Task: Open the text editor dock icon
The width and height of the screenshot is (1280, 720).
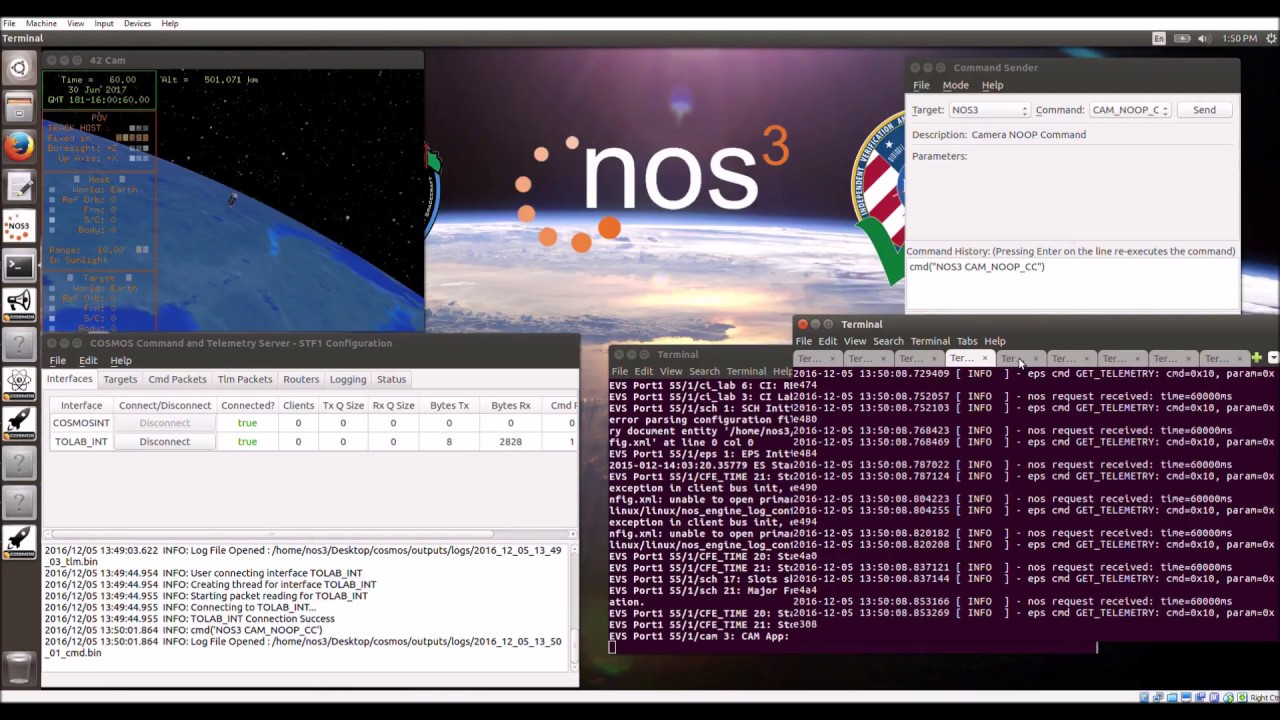Action: coord(19,186)
